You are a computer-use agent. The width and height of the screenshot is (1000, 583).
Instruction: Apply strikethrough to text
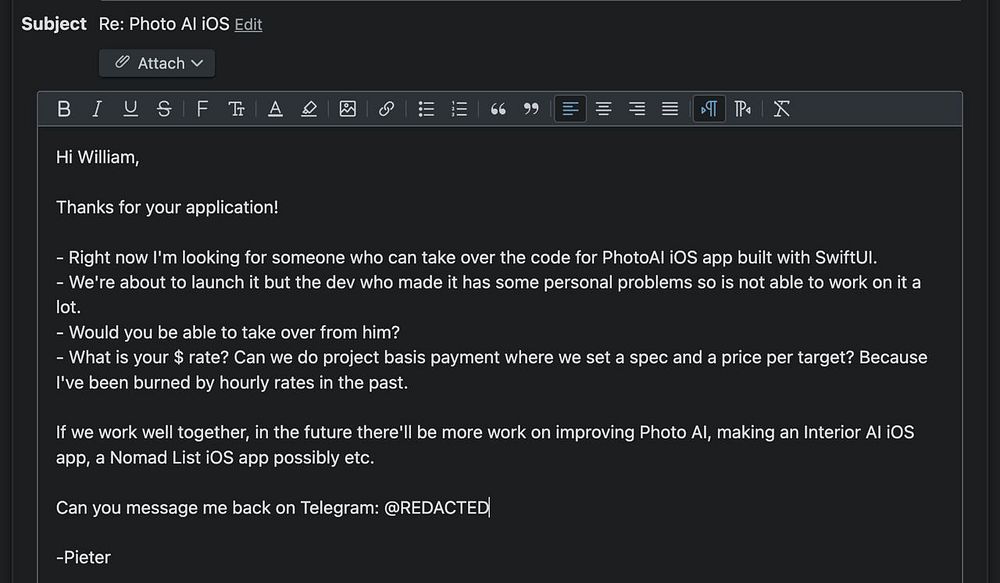164,109
